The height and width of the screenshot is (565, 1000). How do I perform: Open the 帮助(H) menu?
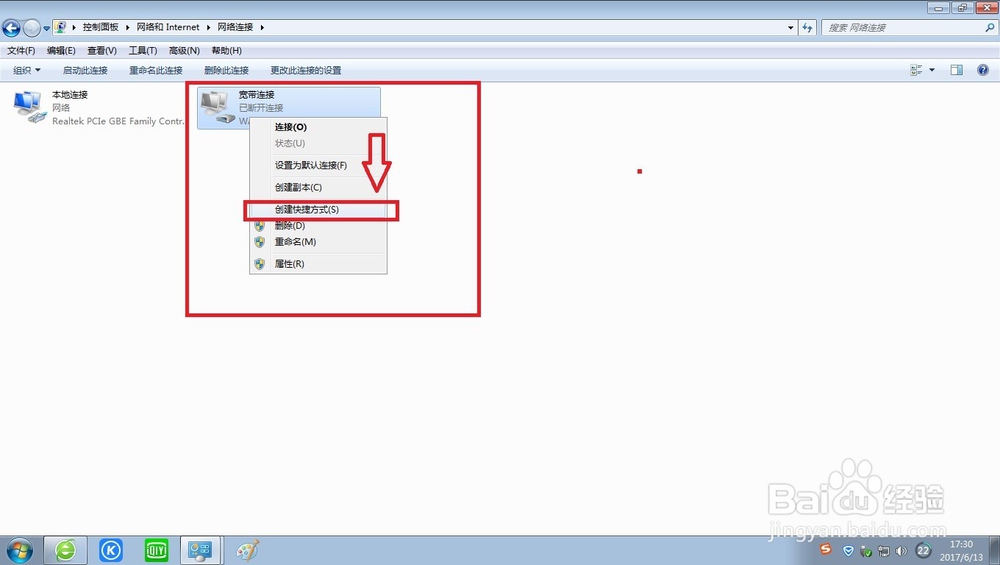click(226, 50)
